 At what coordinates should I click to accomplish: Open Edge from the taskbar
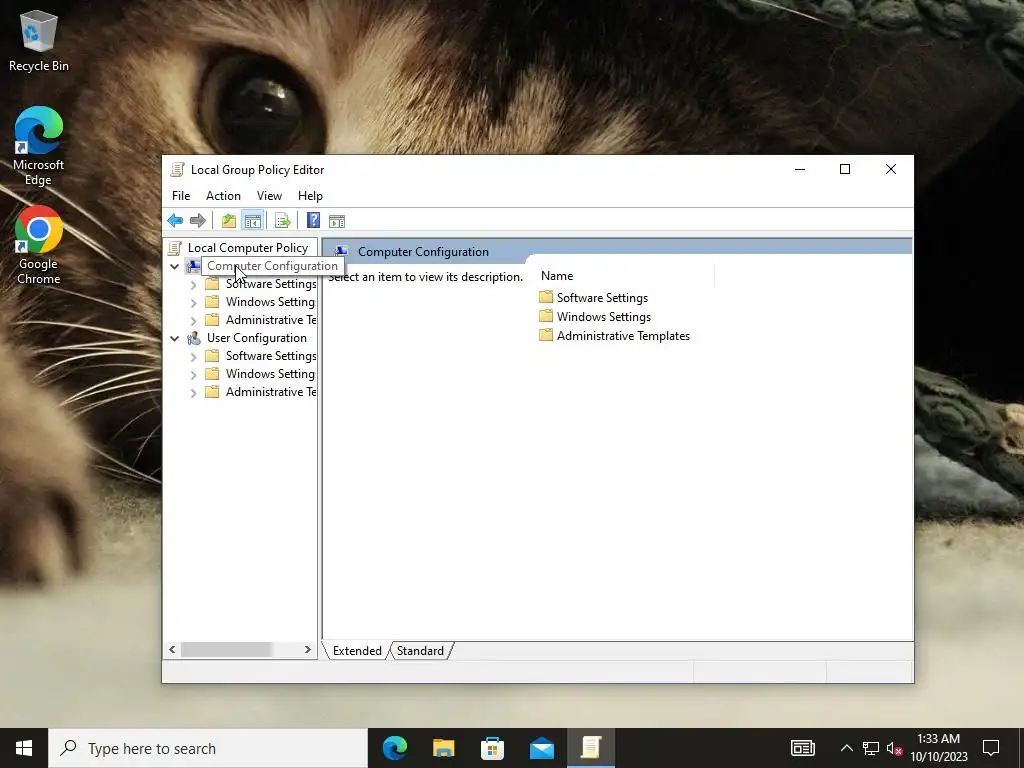(x=394, y=748)
